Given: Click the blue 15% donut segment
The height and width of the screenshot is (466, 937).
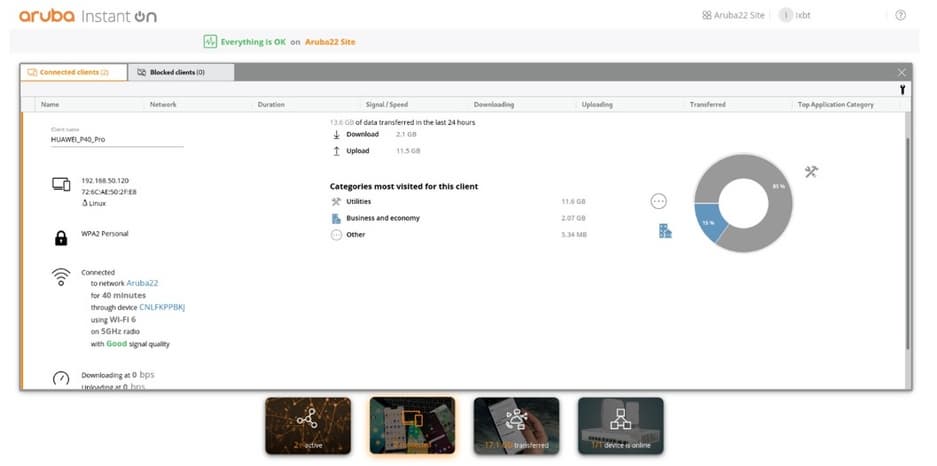Looking at the screenshot, I should (709, 222).
